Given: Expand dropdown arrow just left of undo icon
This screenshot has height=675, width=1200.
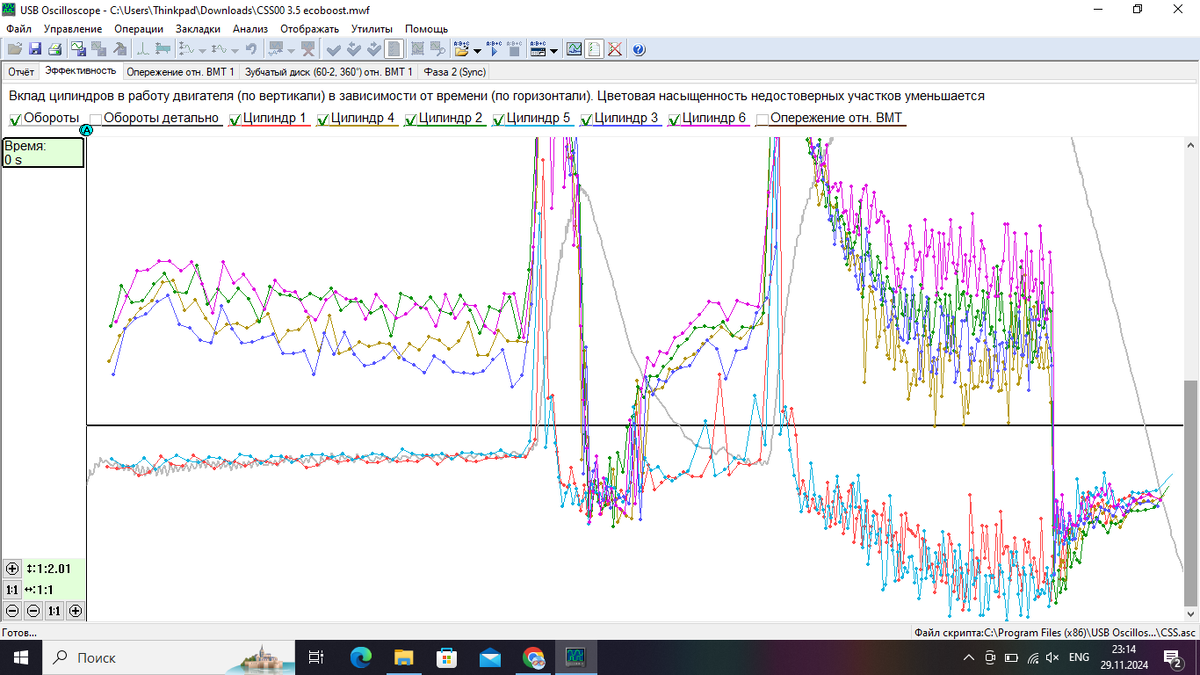Looking at the screenshot, I should click(x=235, y=49).
